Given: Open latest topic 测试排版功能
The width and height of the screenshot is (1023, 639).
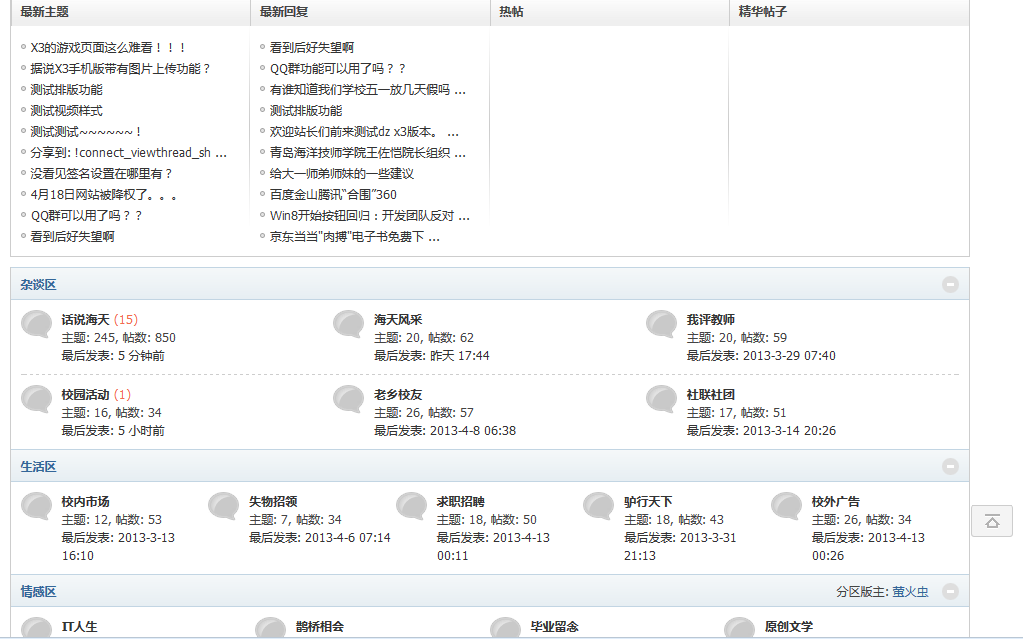Looking at the screenshot, I should click(67, 90).
